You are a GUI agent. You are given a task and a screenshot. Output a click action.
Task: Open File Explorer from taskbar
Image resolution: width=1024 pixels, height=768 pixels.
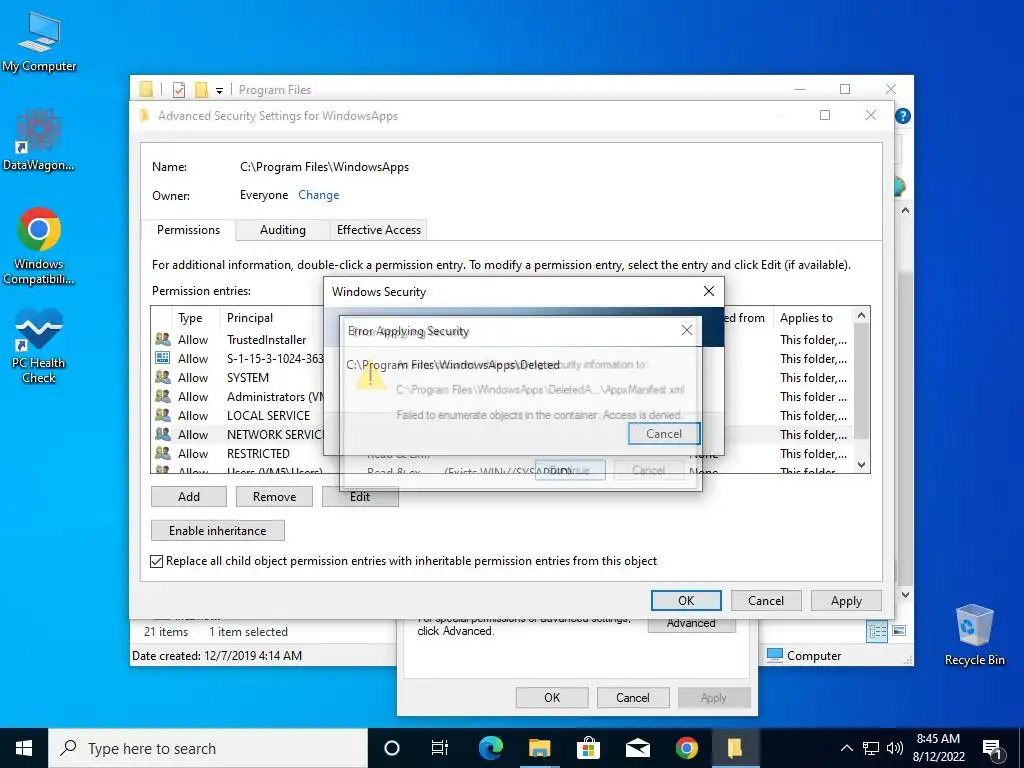tap(539, 748)
